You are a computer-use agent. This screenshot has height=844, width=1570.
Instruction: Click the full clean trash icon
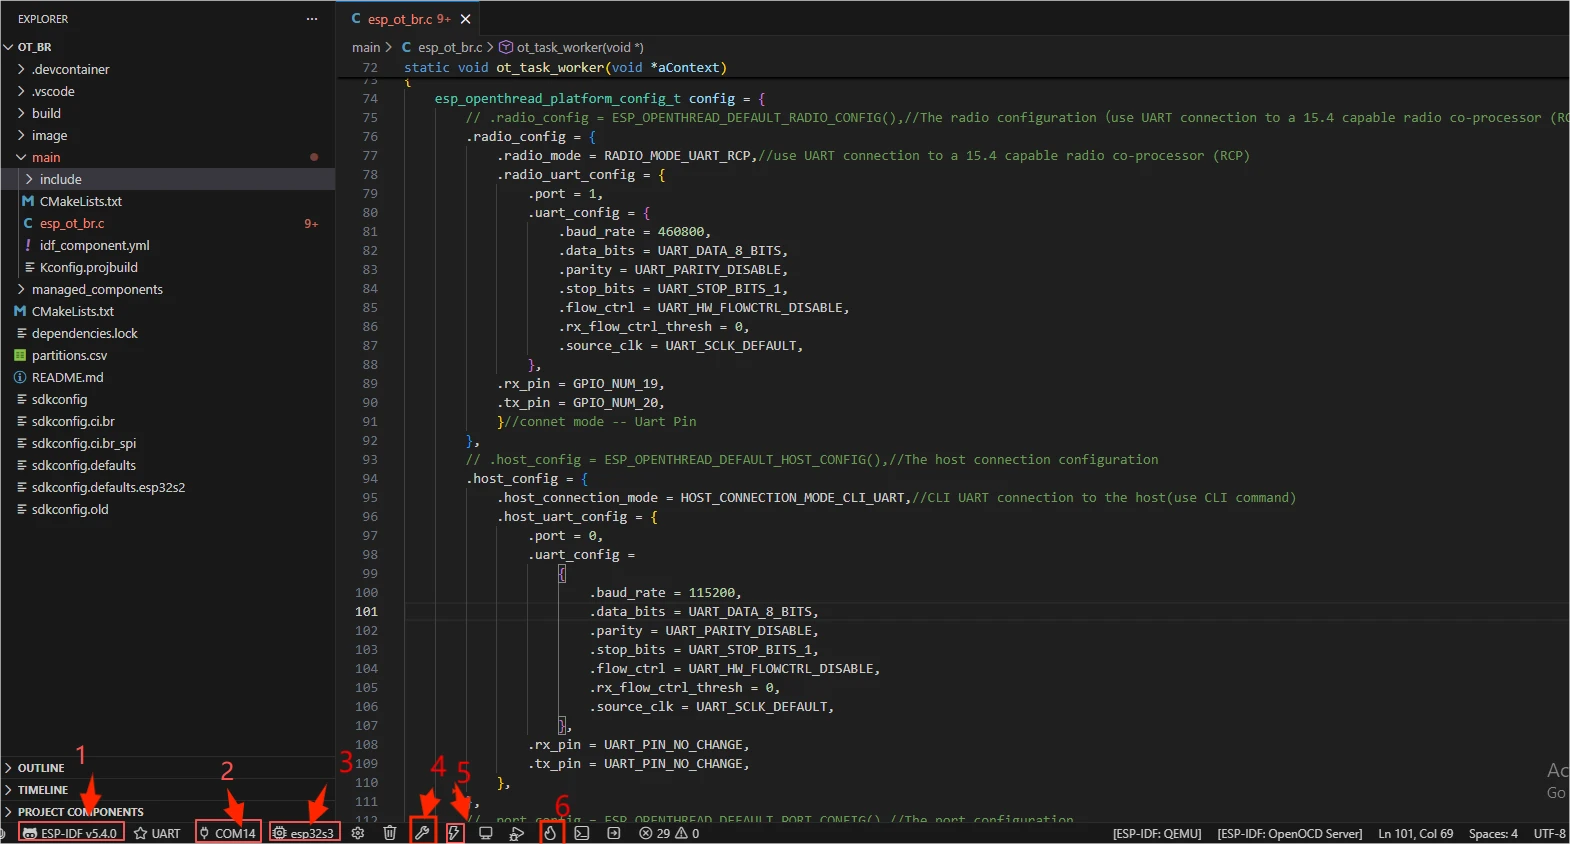coord(390,833)
